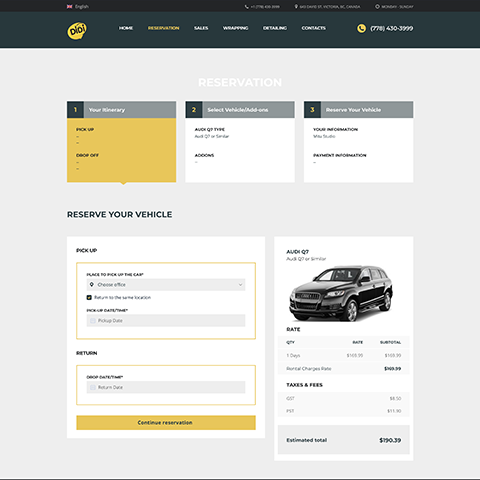
Task: Click the calendar icon in Return Date field
Action: [93, 387]
